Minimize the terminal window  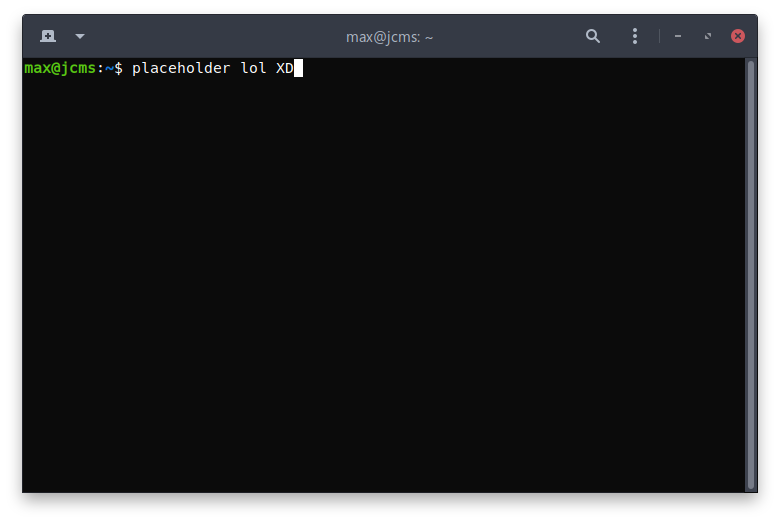(x=678, y=36)
